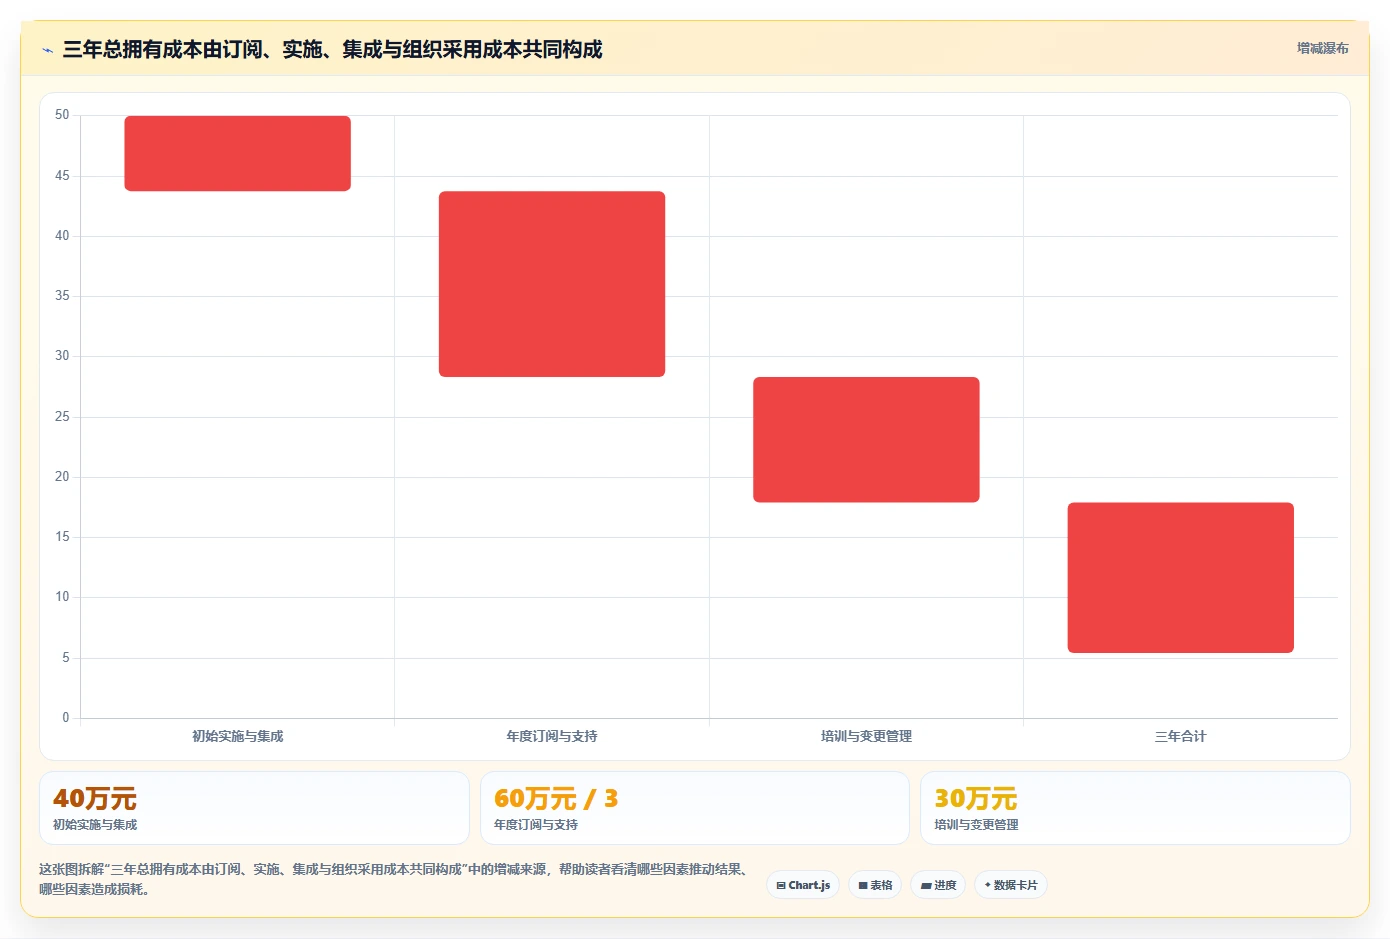Click the y-axis value 35

(x=62, y=296)
